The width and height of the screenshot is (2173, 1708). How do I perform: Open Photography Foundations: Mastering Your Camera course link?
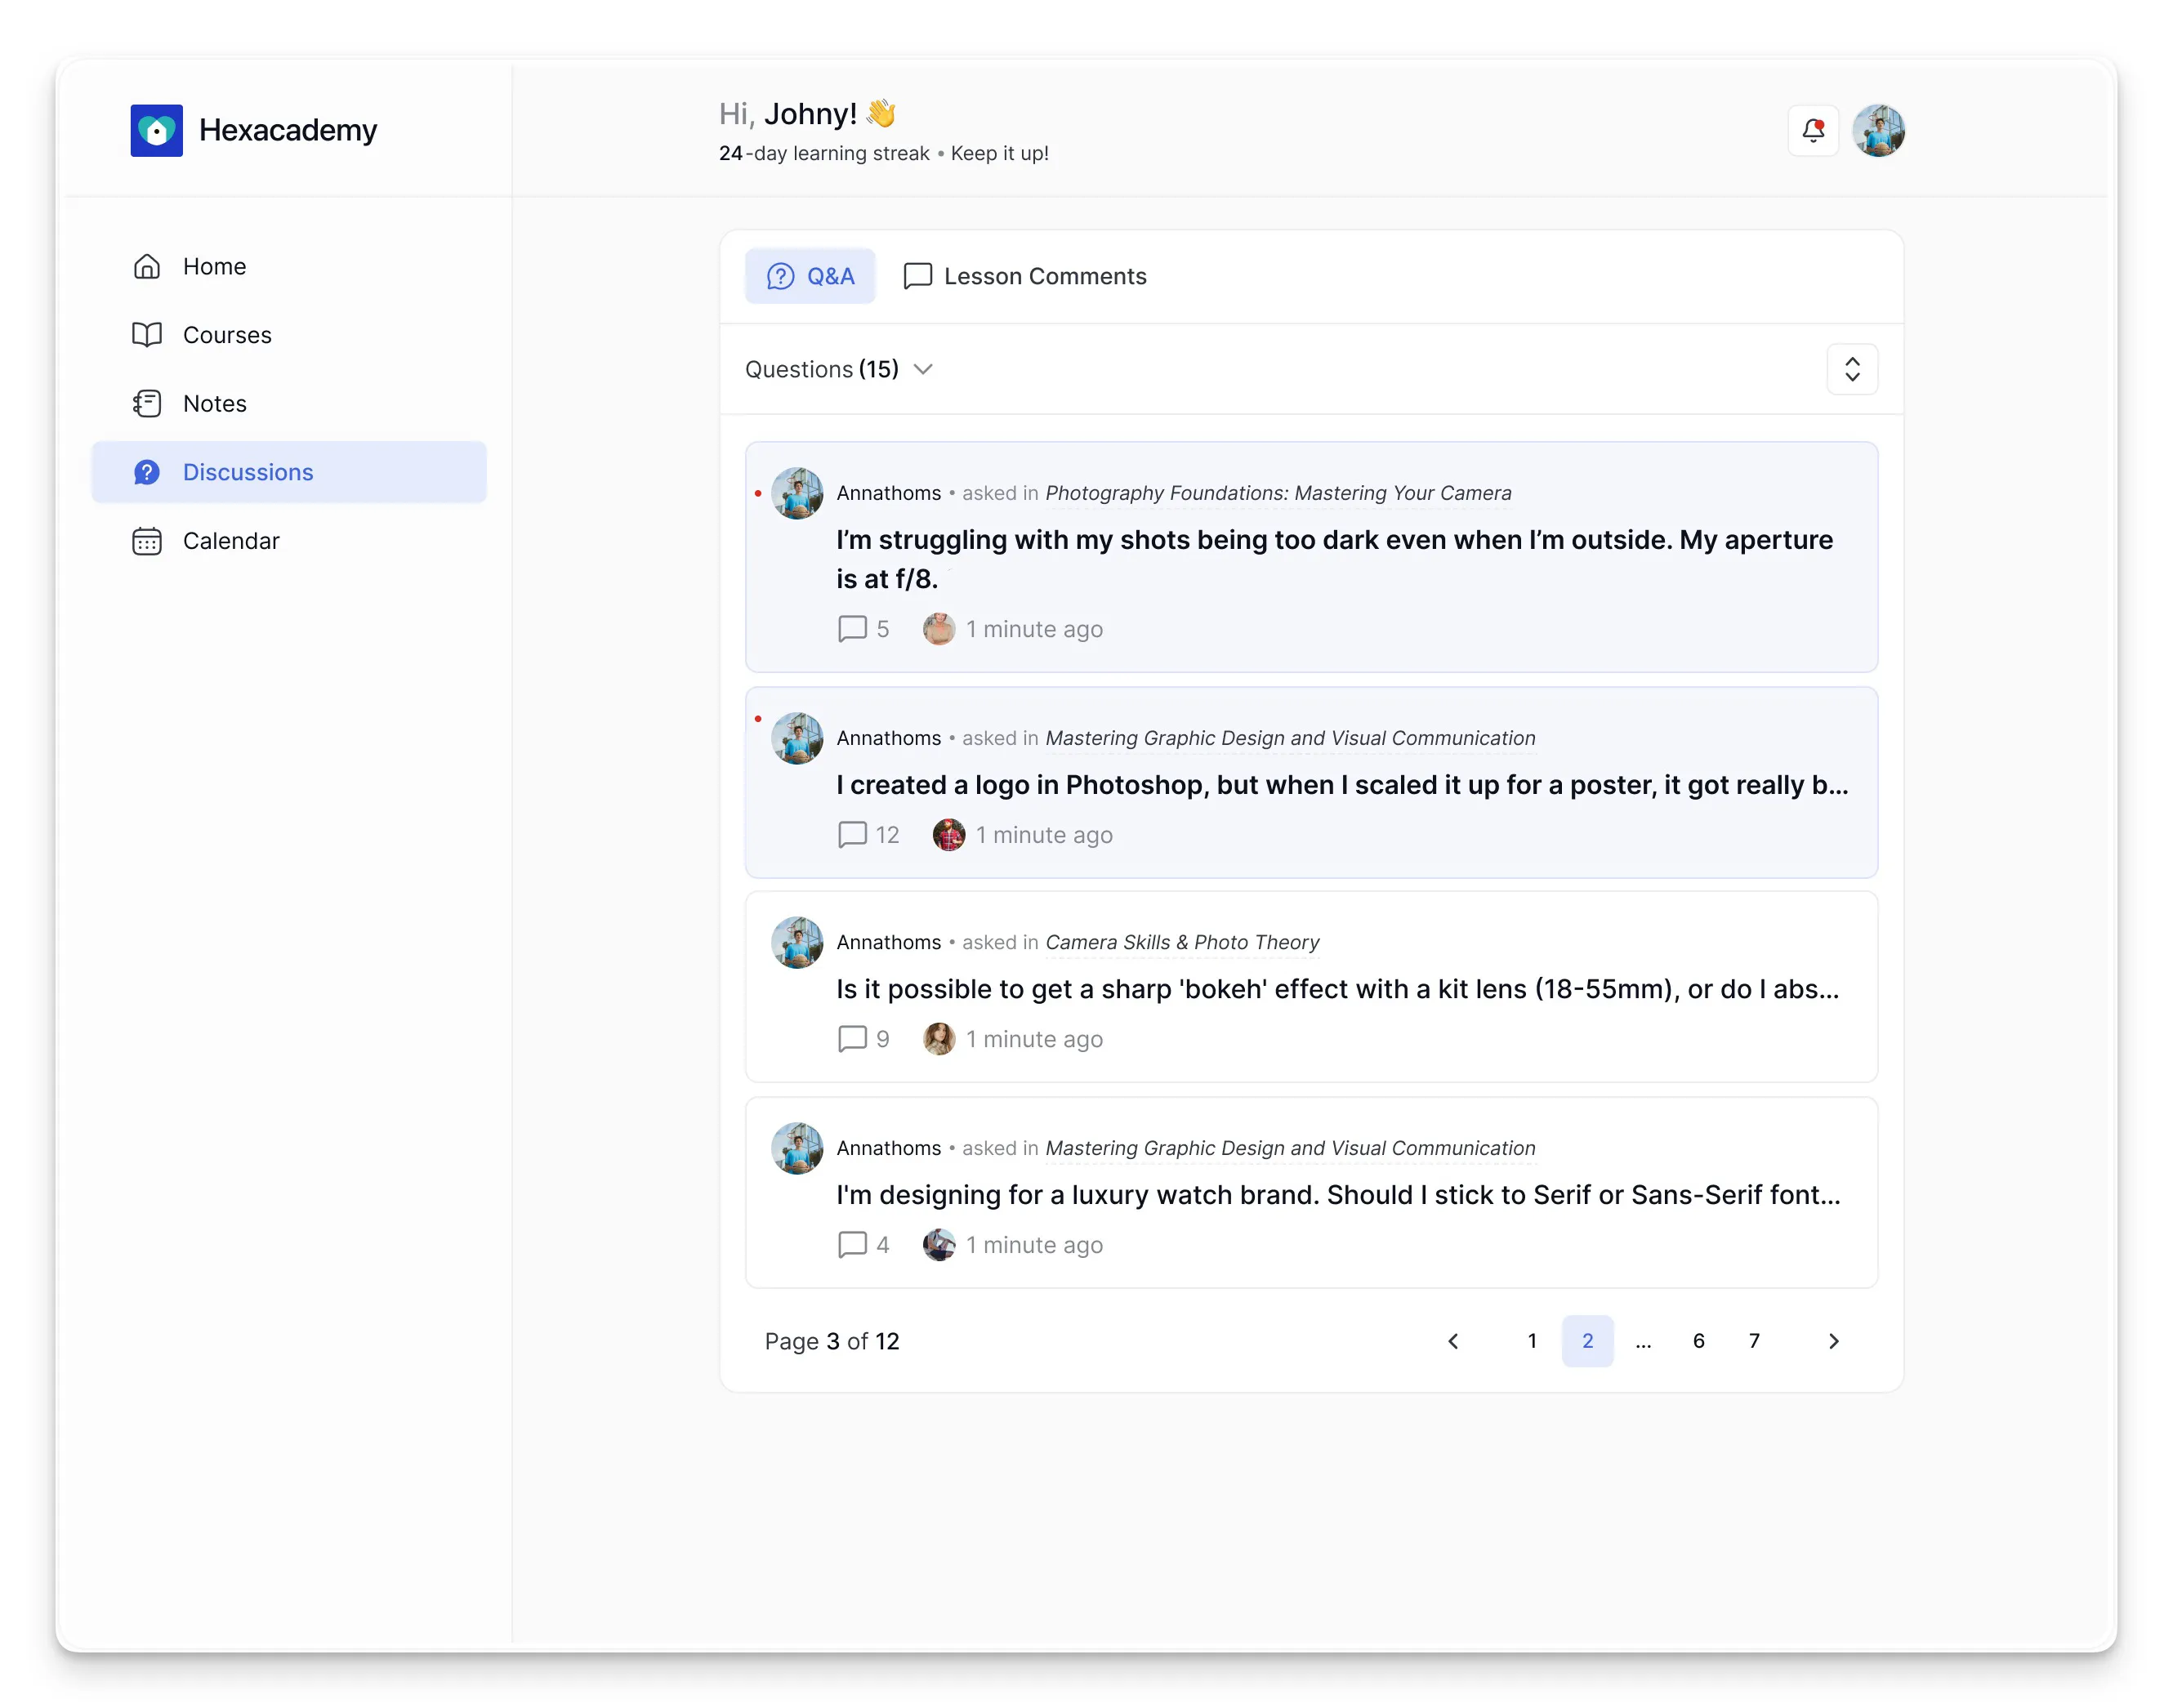point(1278,494)
